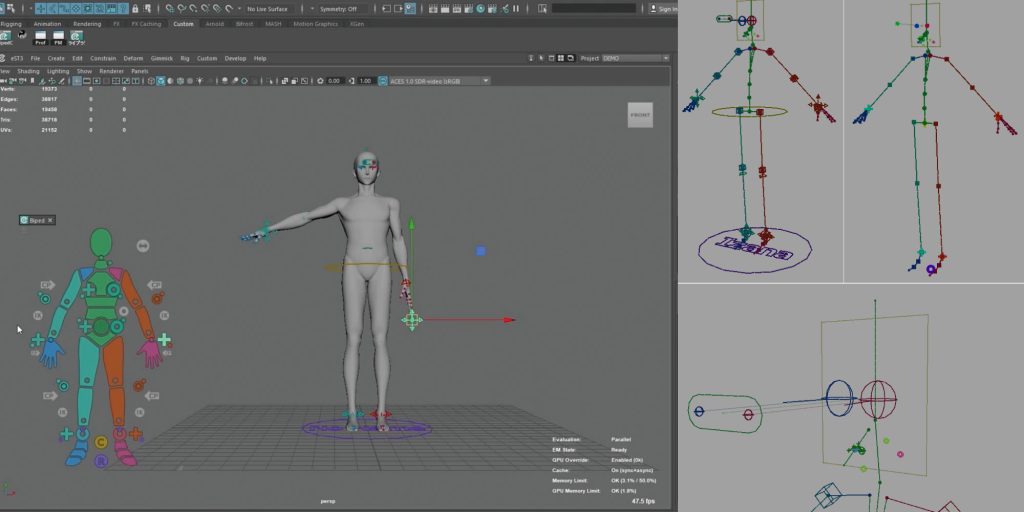Screen dimensions: 1024x512
Task: Toggle the No Live Surface field
Action: click(268, 9)
